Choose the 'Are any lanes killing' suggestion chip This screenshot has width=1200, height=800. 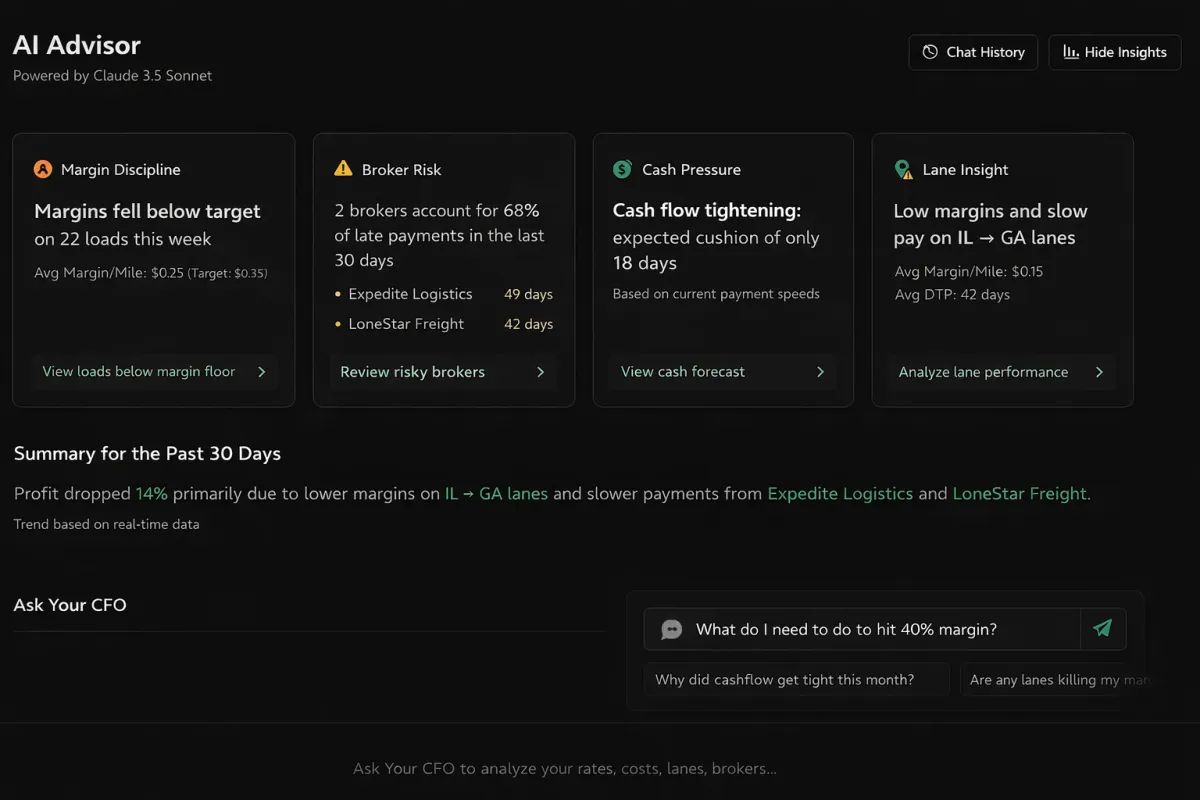(1045, 680)
